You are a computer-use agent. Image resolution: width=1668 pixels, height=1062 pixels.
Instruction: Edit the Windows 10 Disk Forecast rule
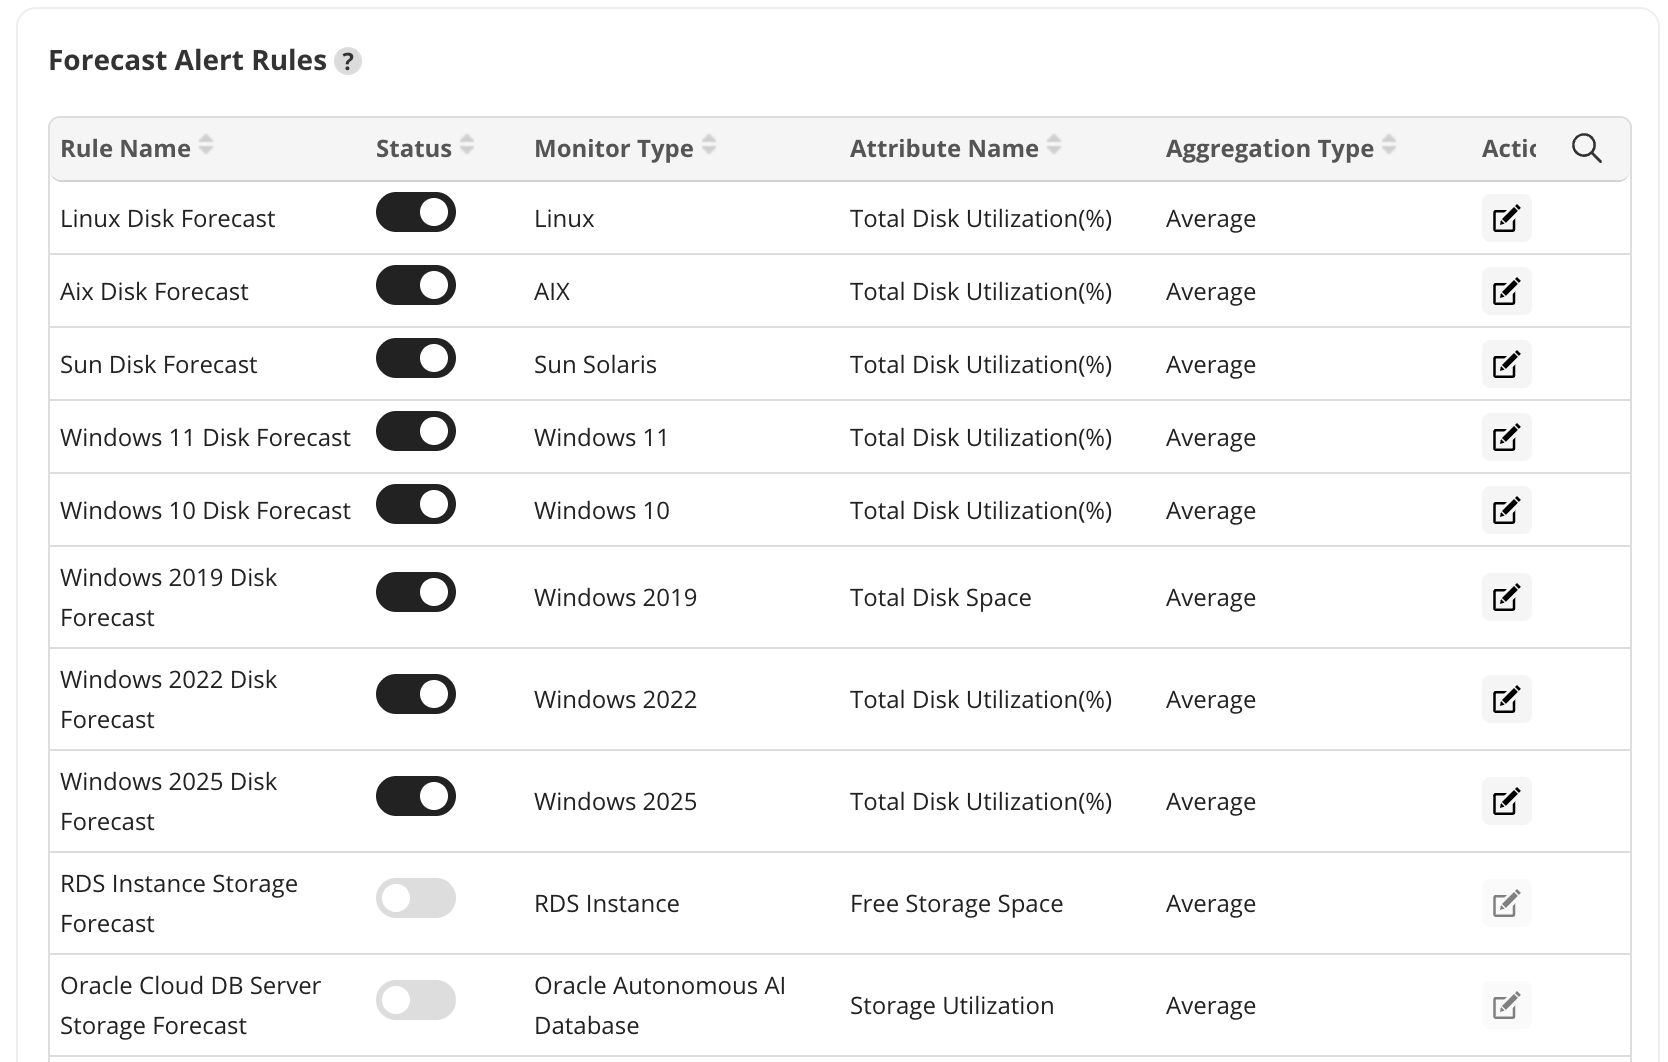point(1506,510)
